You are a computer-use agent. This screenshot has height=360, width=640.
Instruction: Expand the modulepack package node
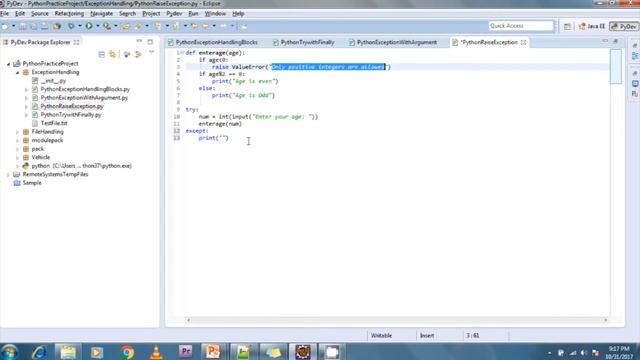click(17, 141)
